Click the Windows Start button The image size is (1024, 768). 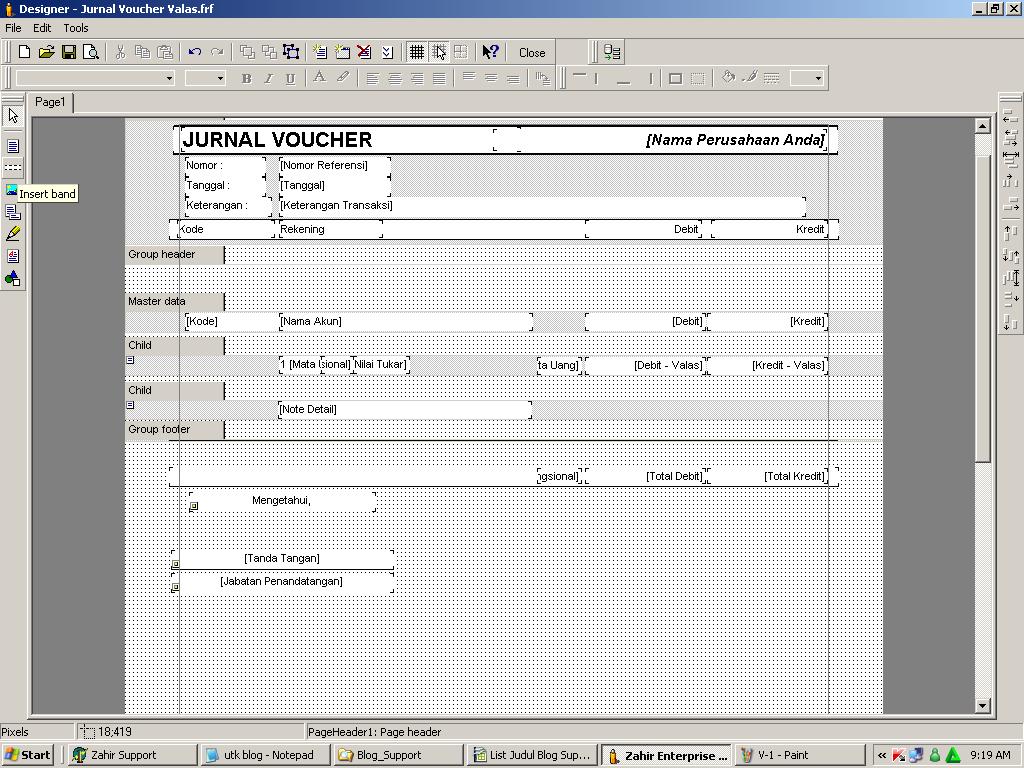(x=28, y=755)
